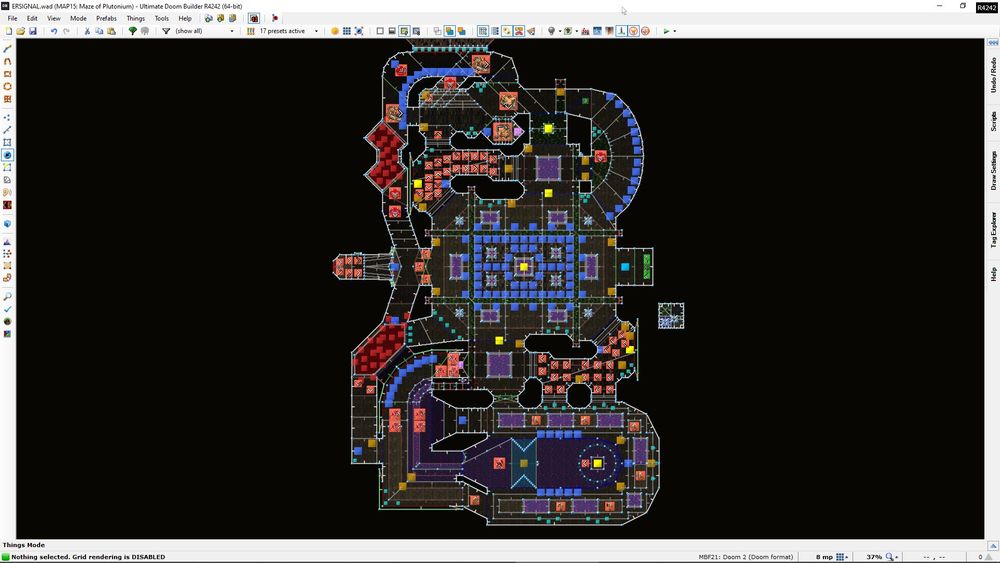Open the Undo / Redo side panel tab
1000x563 pixels.
click(x=993, y=75)
